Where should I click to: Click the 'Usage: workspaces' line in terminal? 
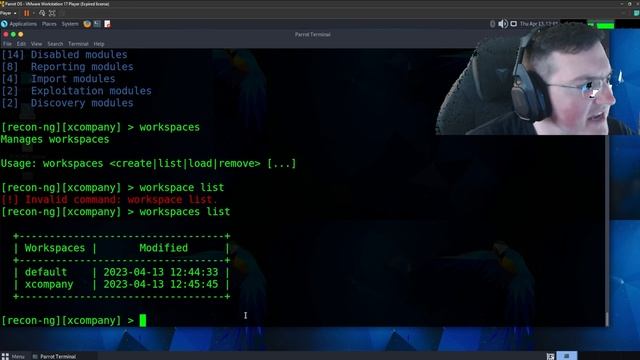coord(149,164)
